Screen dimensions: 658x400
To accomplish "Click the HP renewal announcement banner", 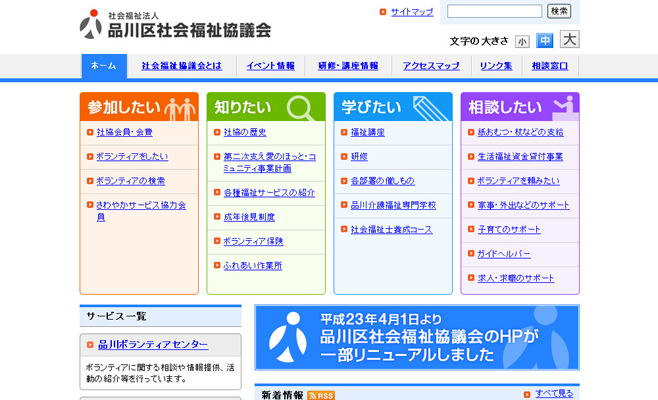I will pyautogui.click(x=417, y=338).
